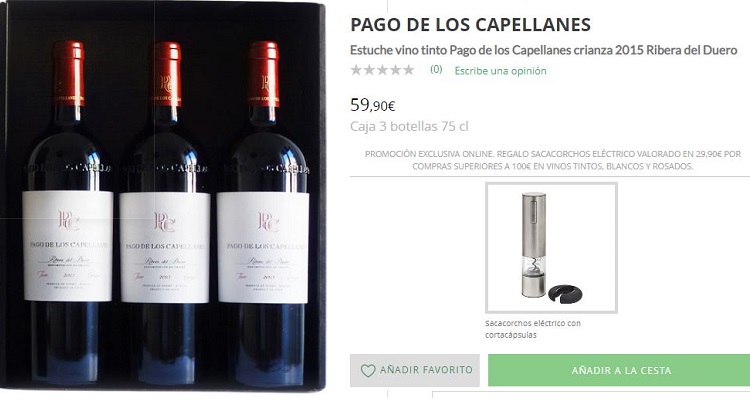
Task: Select the fifth rating star
Action: [x=408, y=70]
